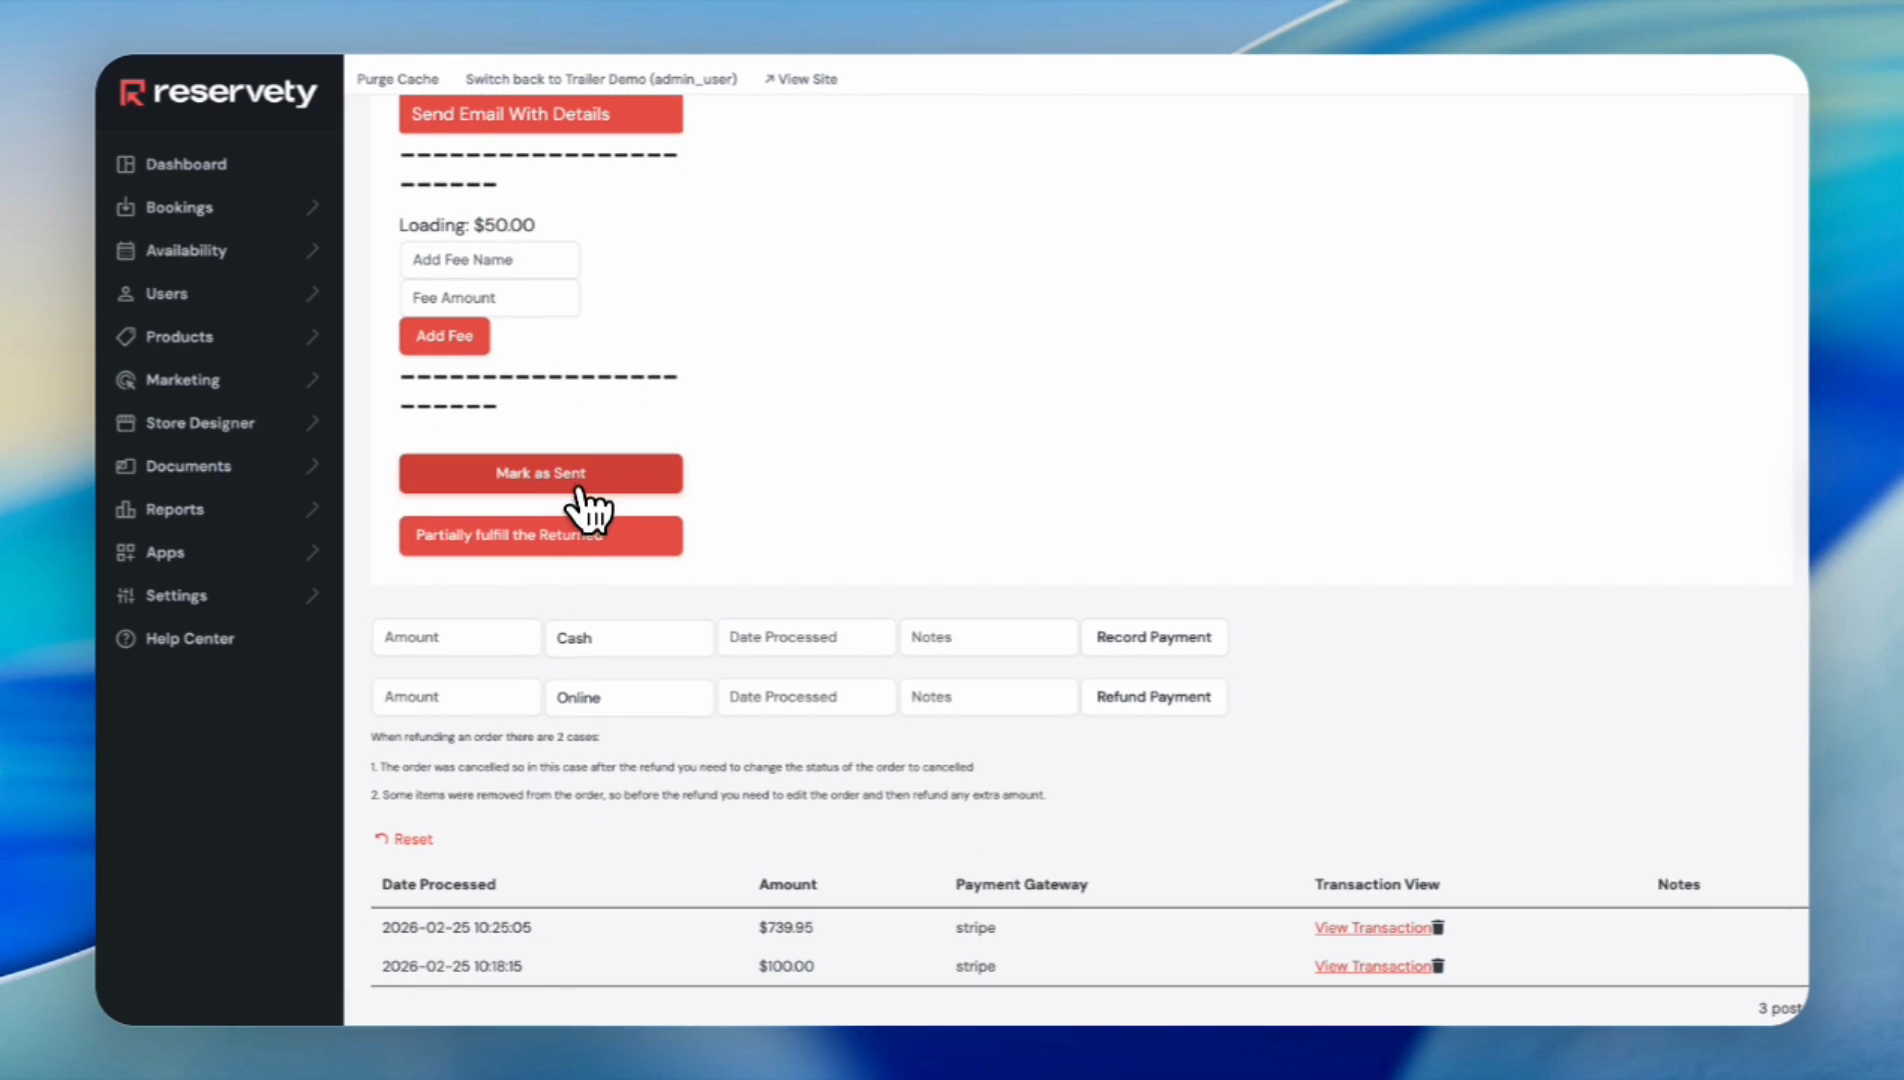Expand the Settings menu chevron
Viewport: 1904px width, 1080px height.
312,595
